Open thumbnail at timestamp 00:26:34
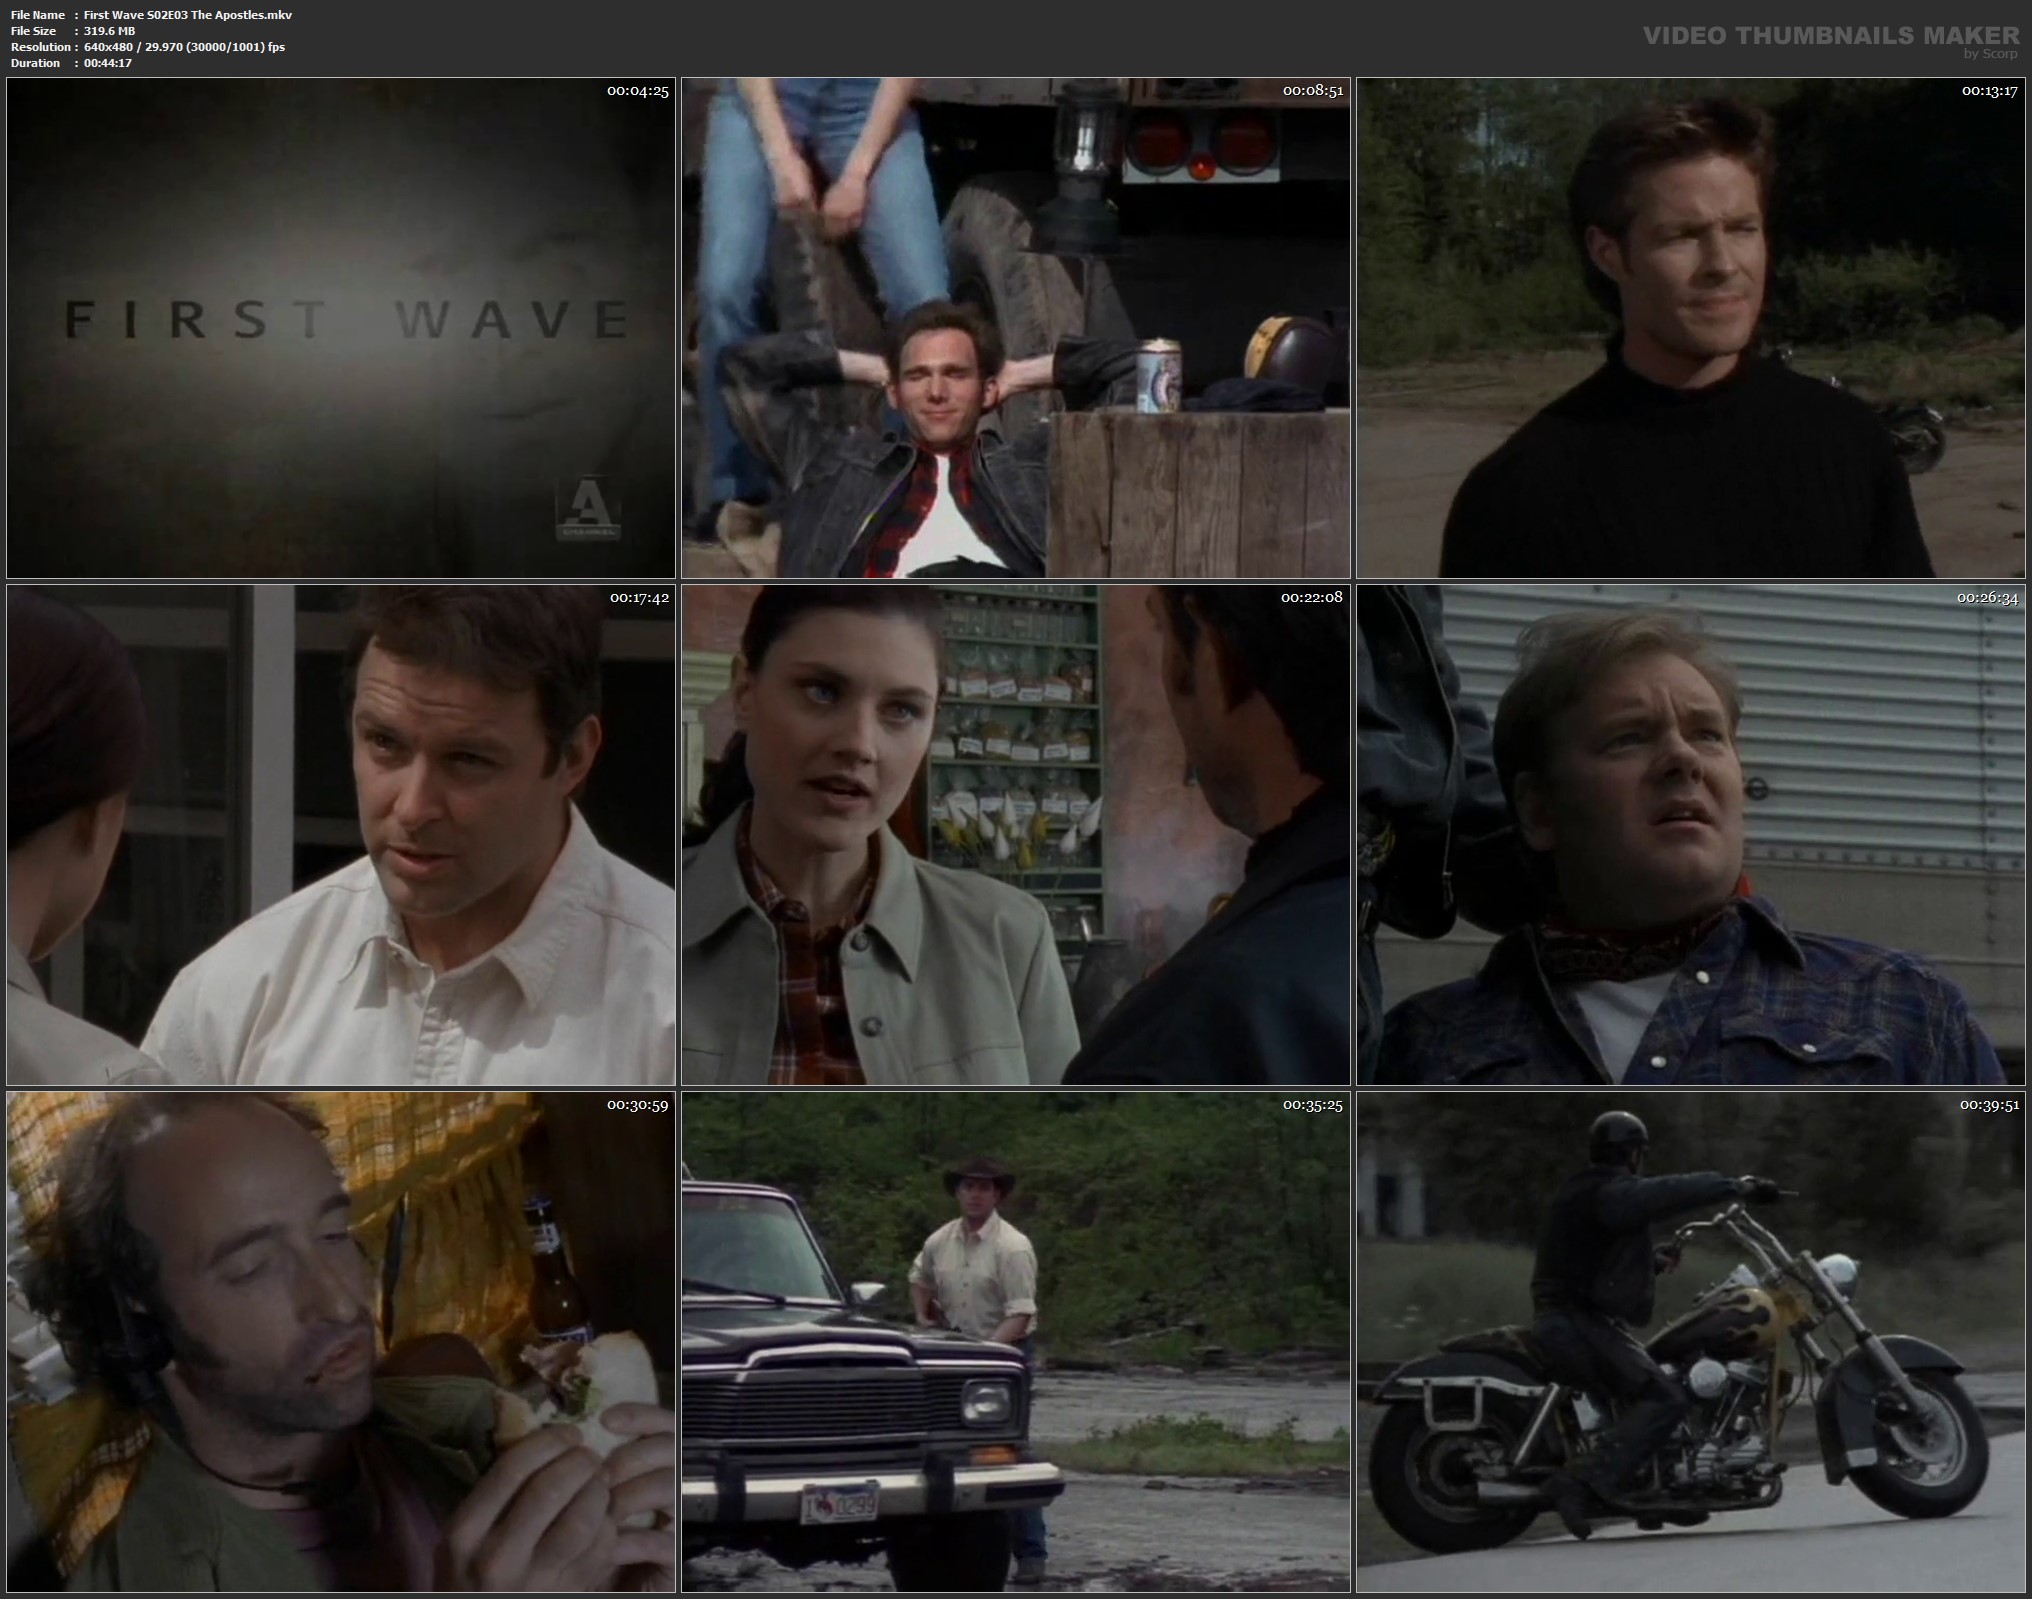 click(1690, 835)
